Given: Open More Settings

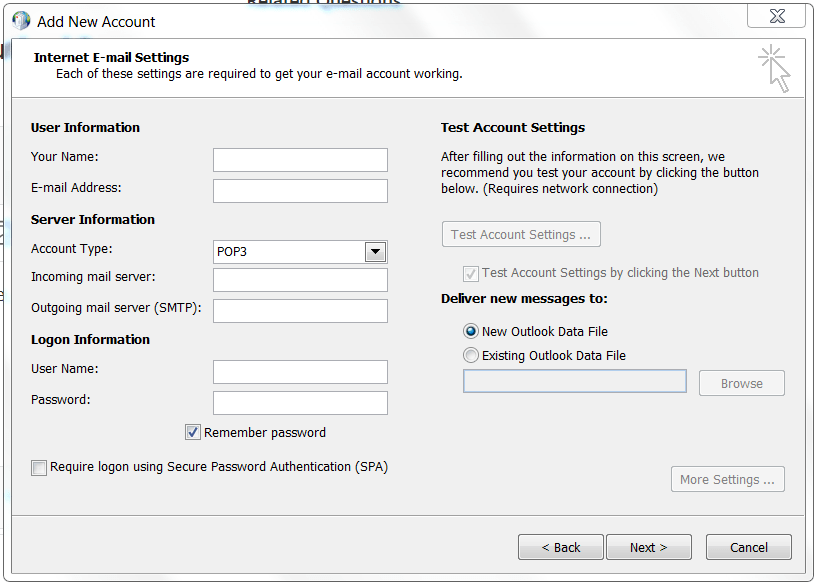Looking at the screenshot, I should pyautogui.click(x=727, y=480).
